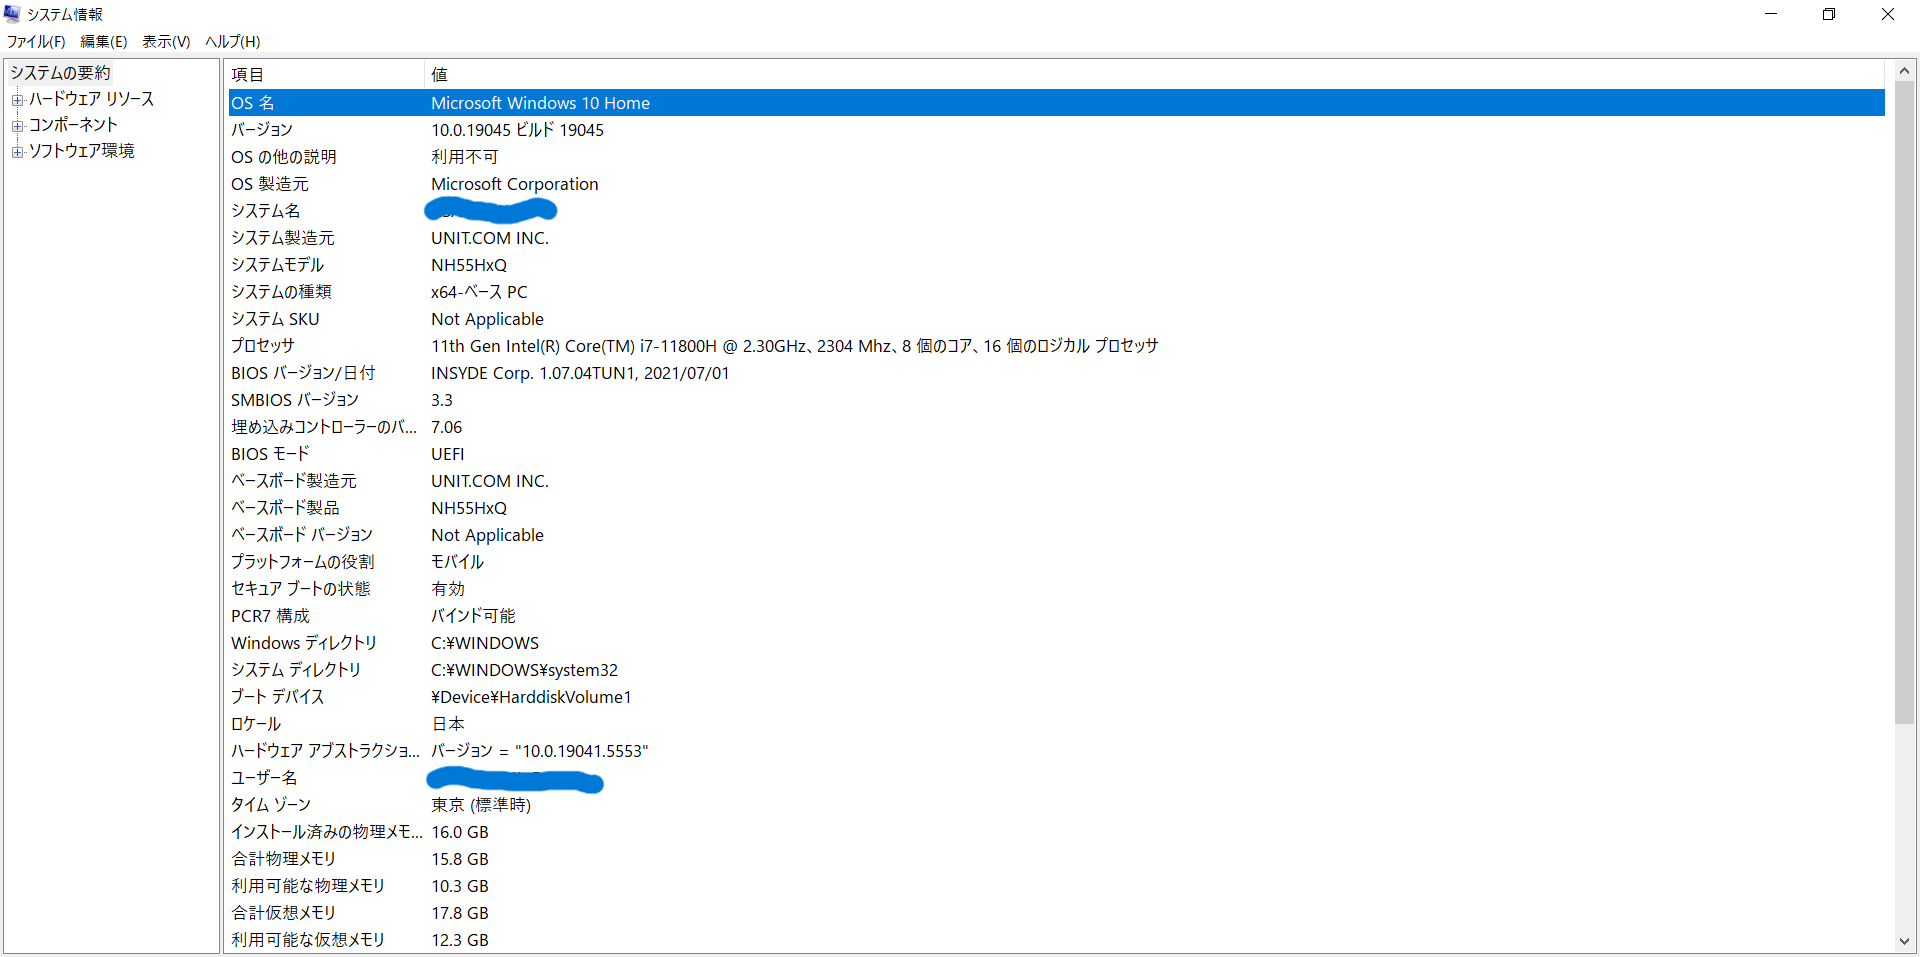Select the 合計物理メモリ row
This screenshot has height=957, width=1920.
[x=1057, y=859]
